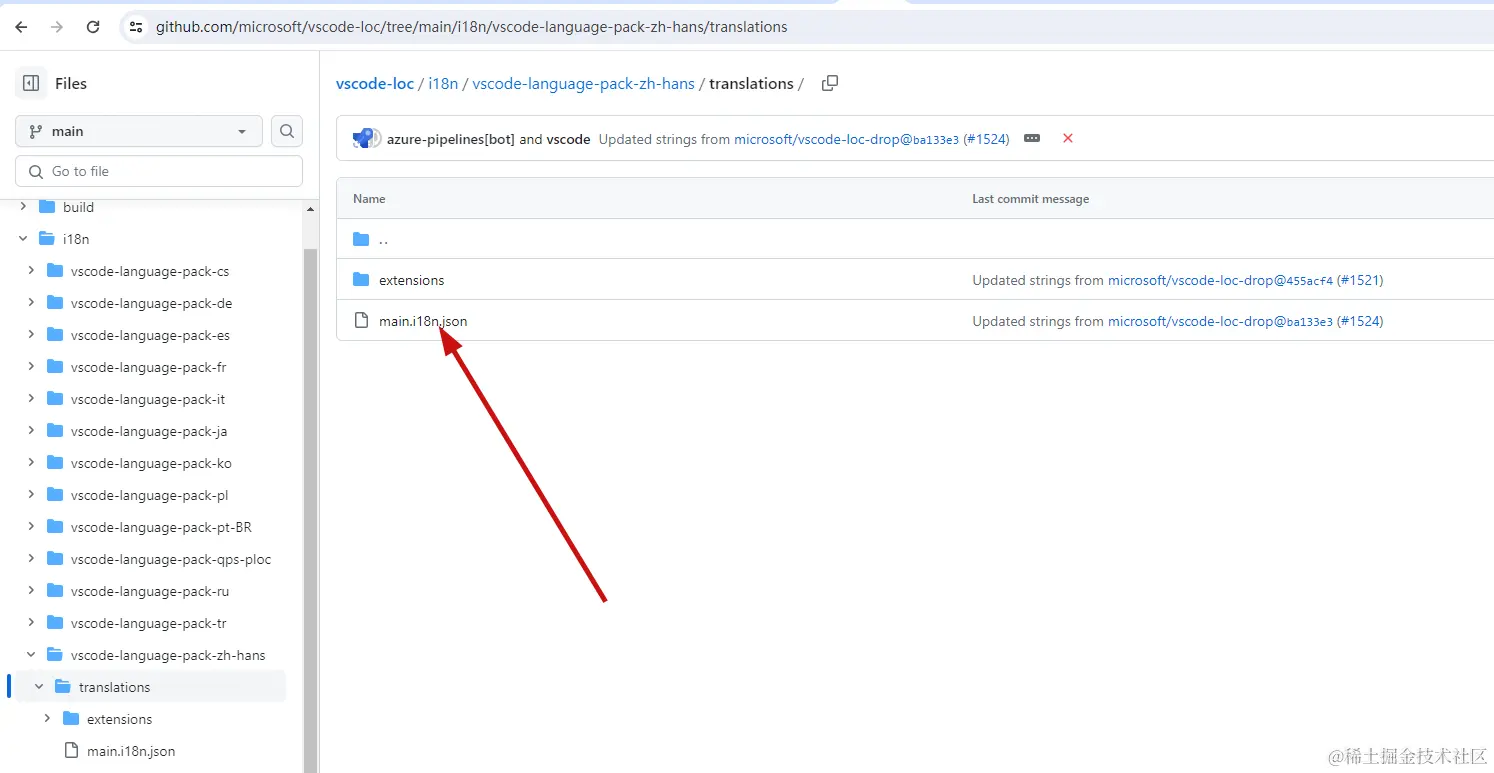Open vscode-language-pack-pl in file tree
Viewport: 1494px width, 773px height.
pos(150,495)
